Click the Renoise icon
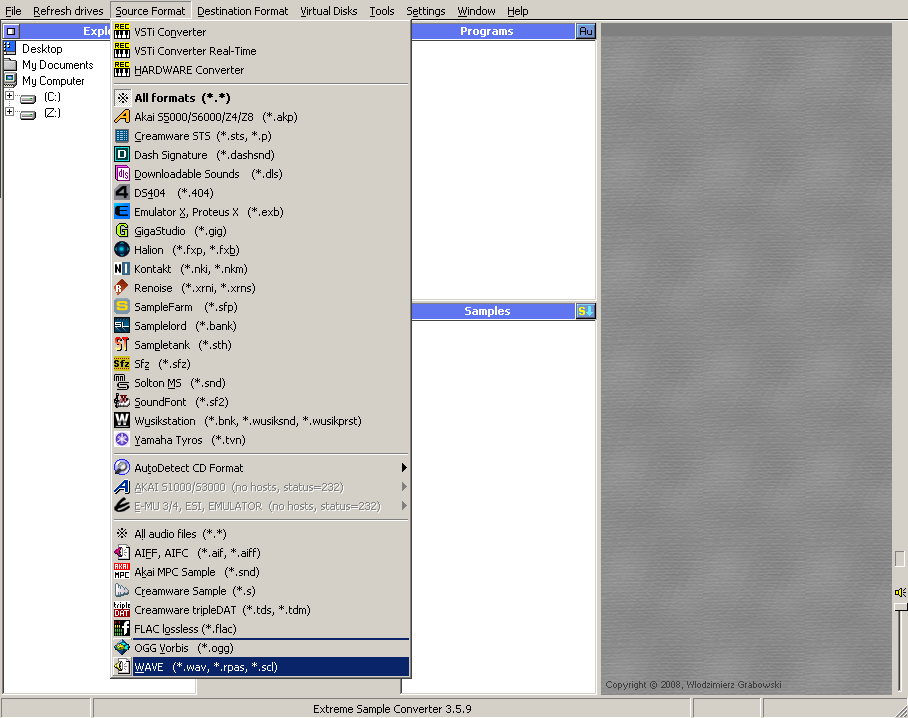This screenshot has height=718, width=908. click(x=122, y=288)
